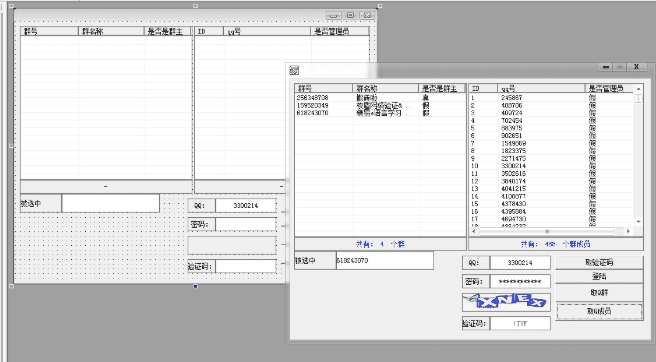Select member row with ID 7
The image size is (656, 362).
[x=551, y=143]
